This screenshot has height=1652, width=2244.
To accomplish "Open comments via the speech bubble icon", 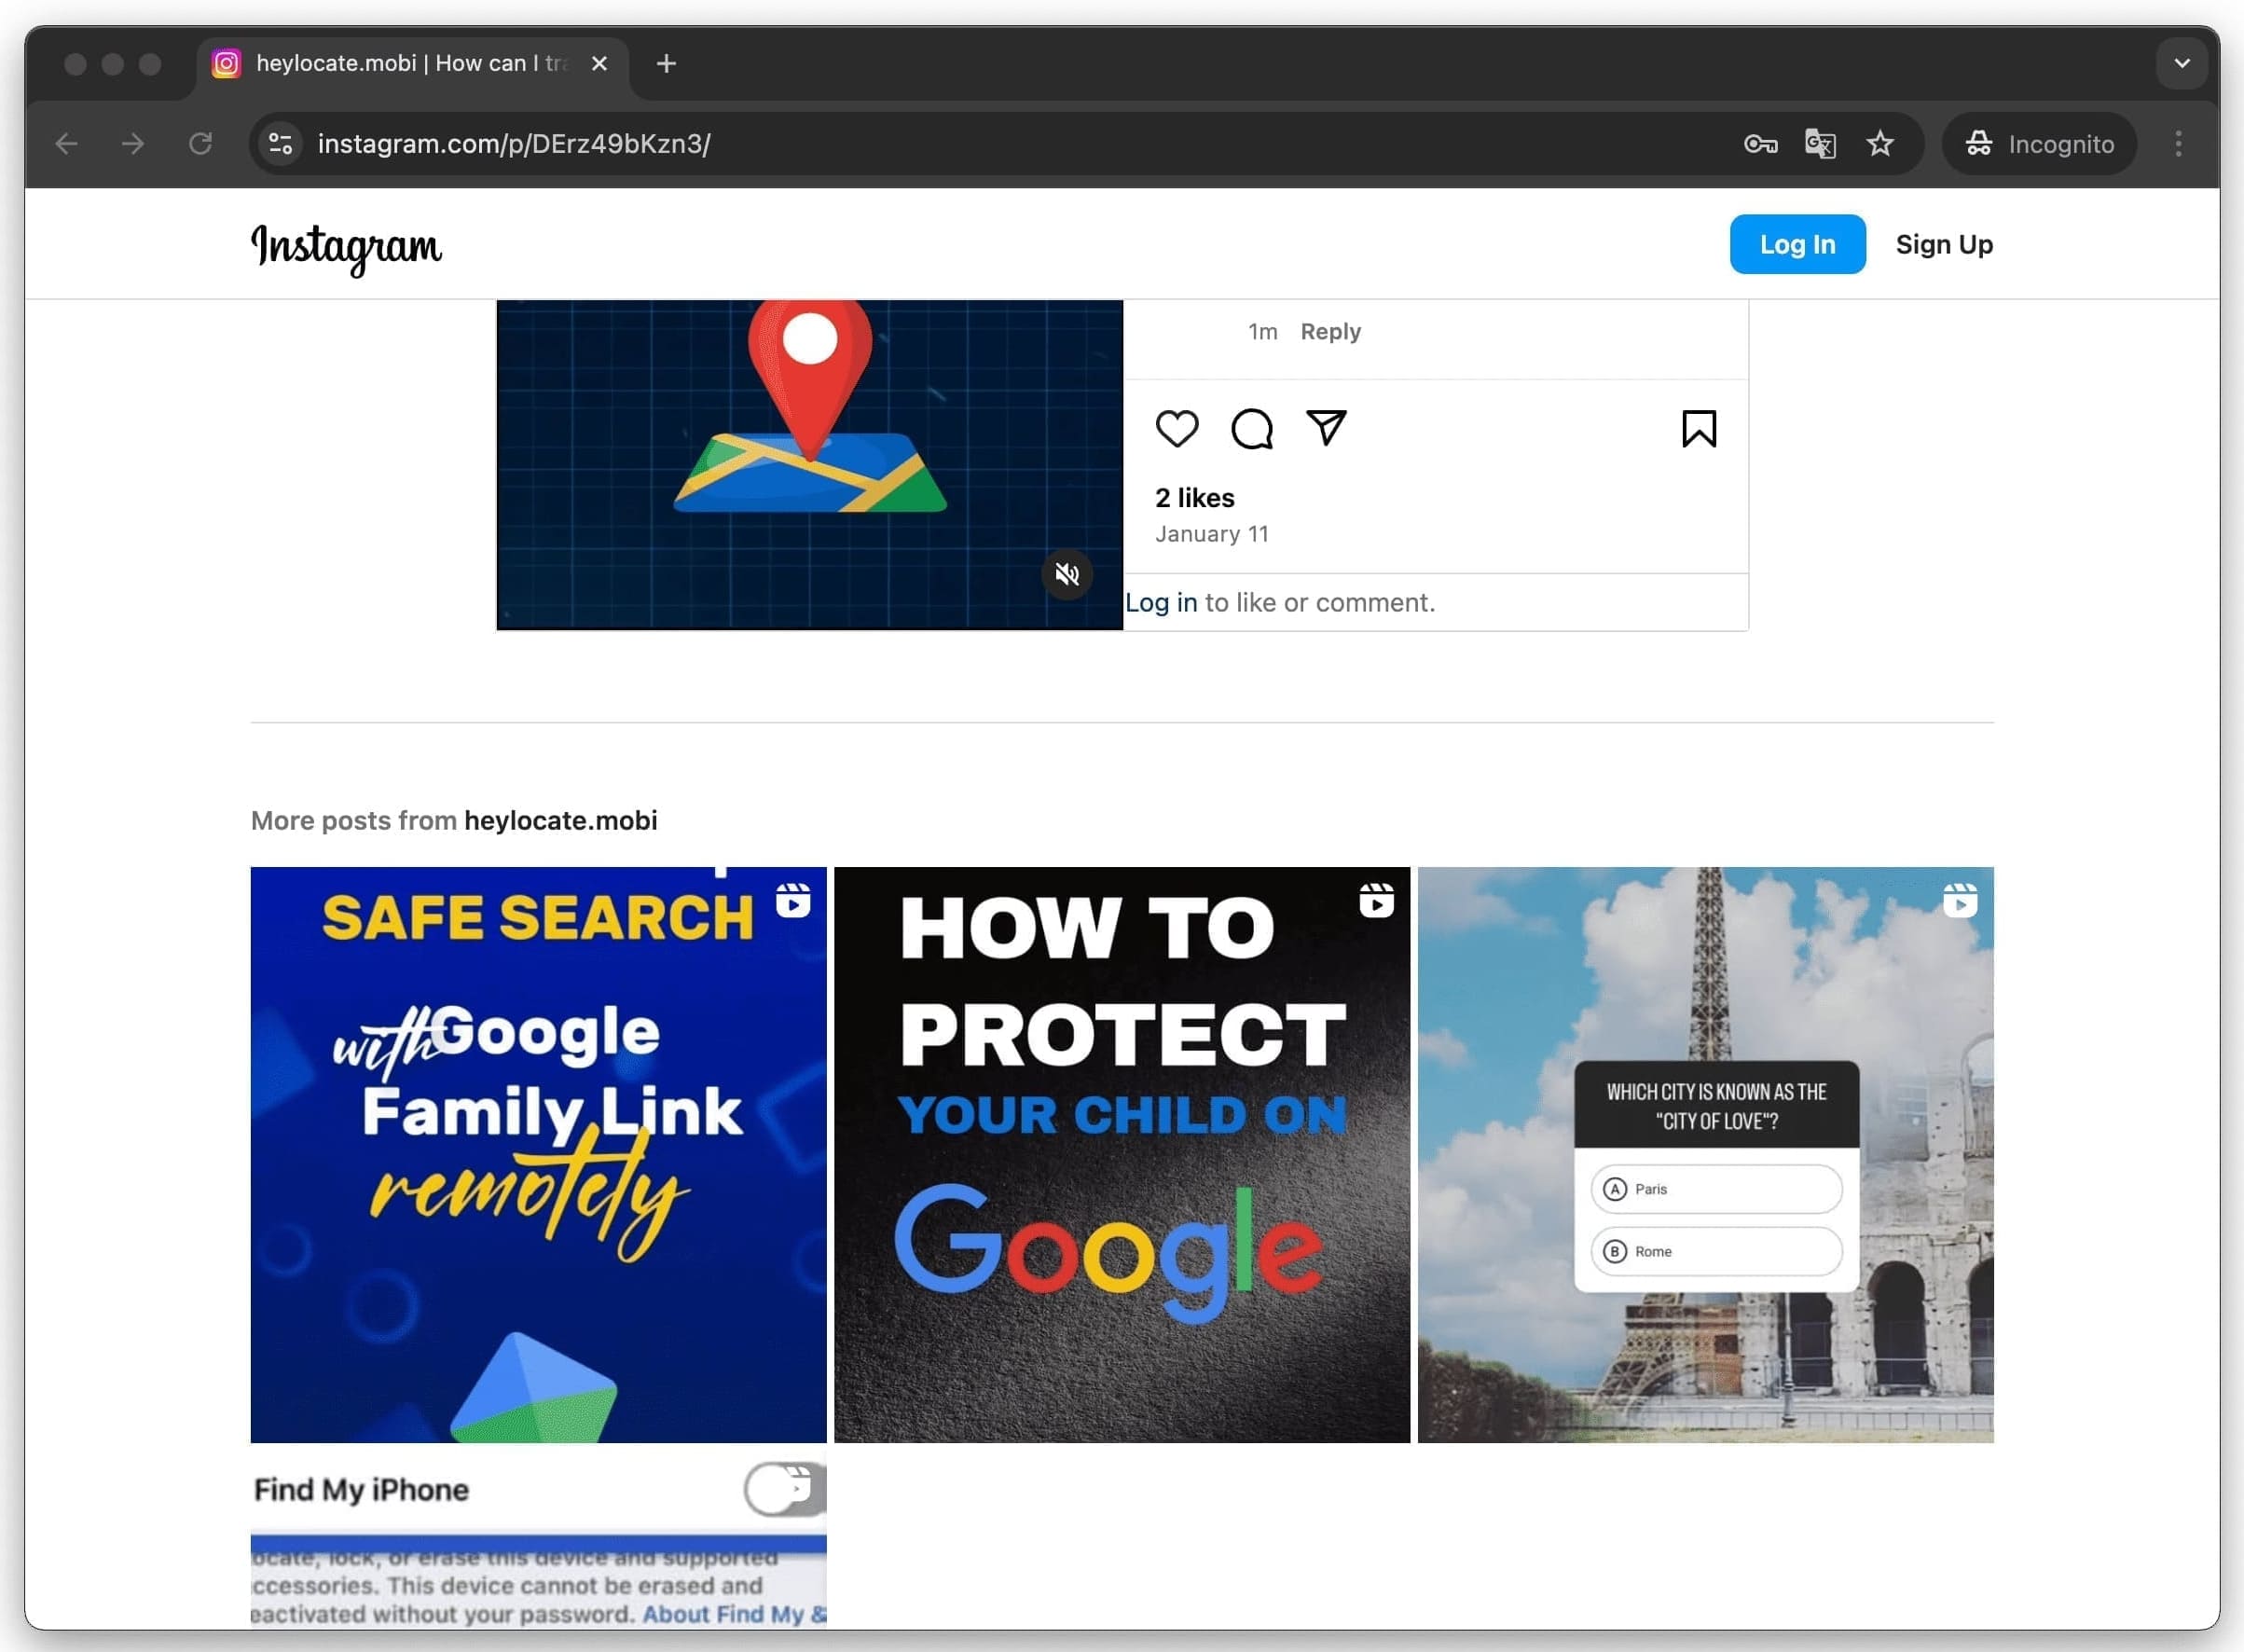I will [1251, 429].
